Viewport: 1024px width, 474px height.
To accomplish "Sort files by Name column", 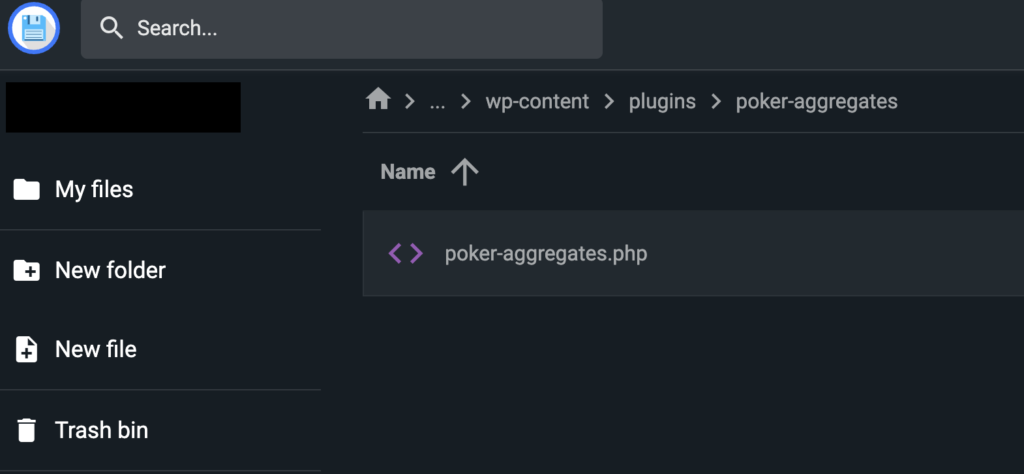I will click(408, 172).
